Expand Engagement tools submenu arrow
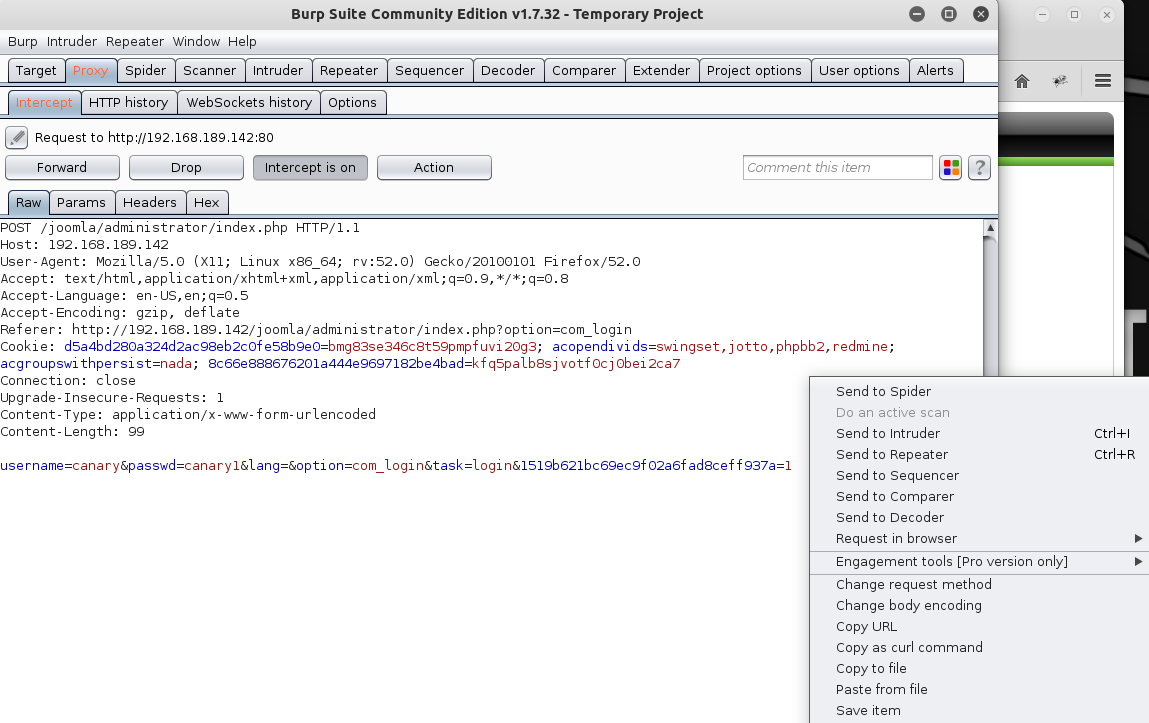This screenshot has width=1149, height=723. 1138,562
